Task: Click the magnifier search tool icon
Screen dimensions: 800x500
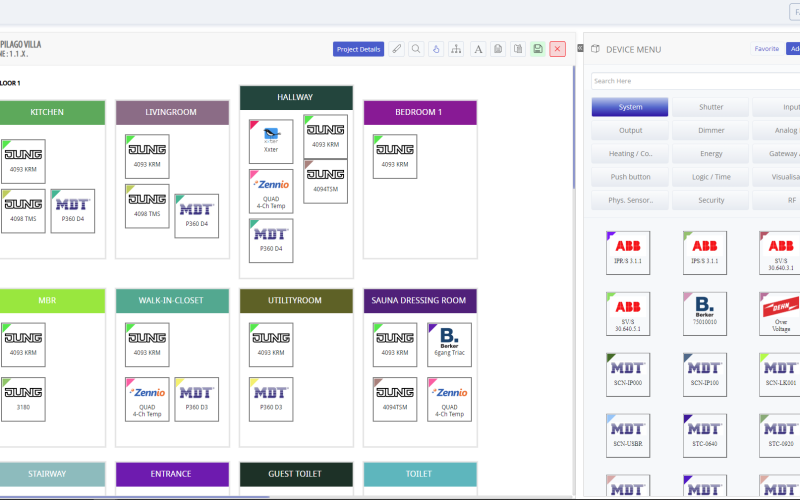Action: tap(416, 49)
